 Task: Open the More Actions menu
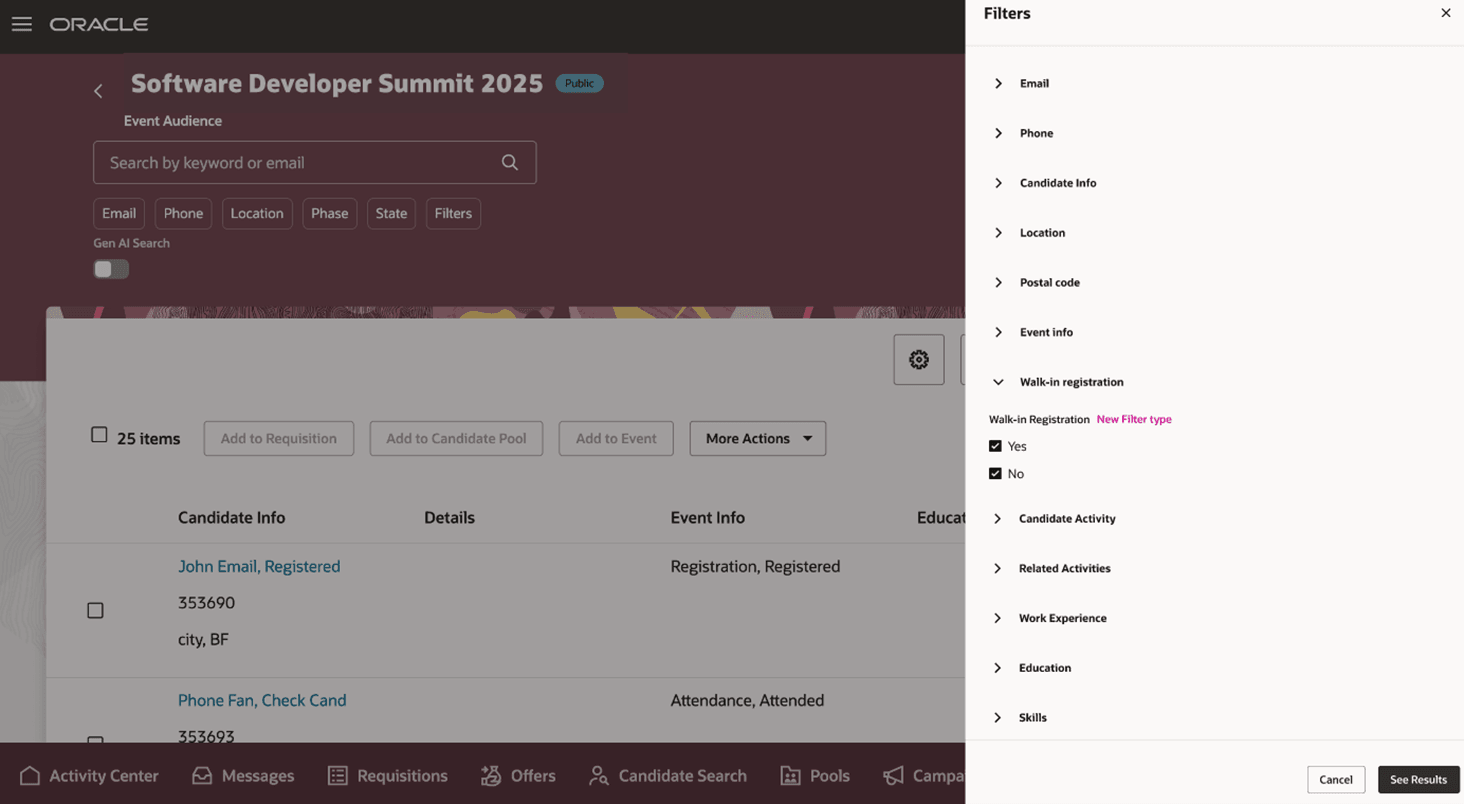[x=757, y=438]
